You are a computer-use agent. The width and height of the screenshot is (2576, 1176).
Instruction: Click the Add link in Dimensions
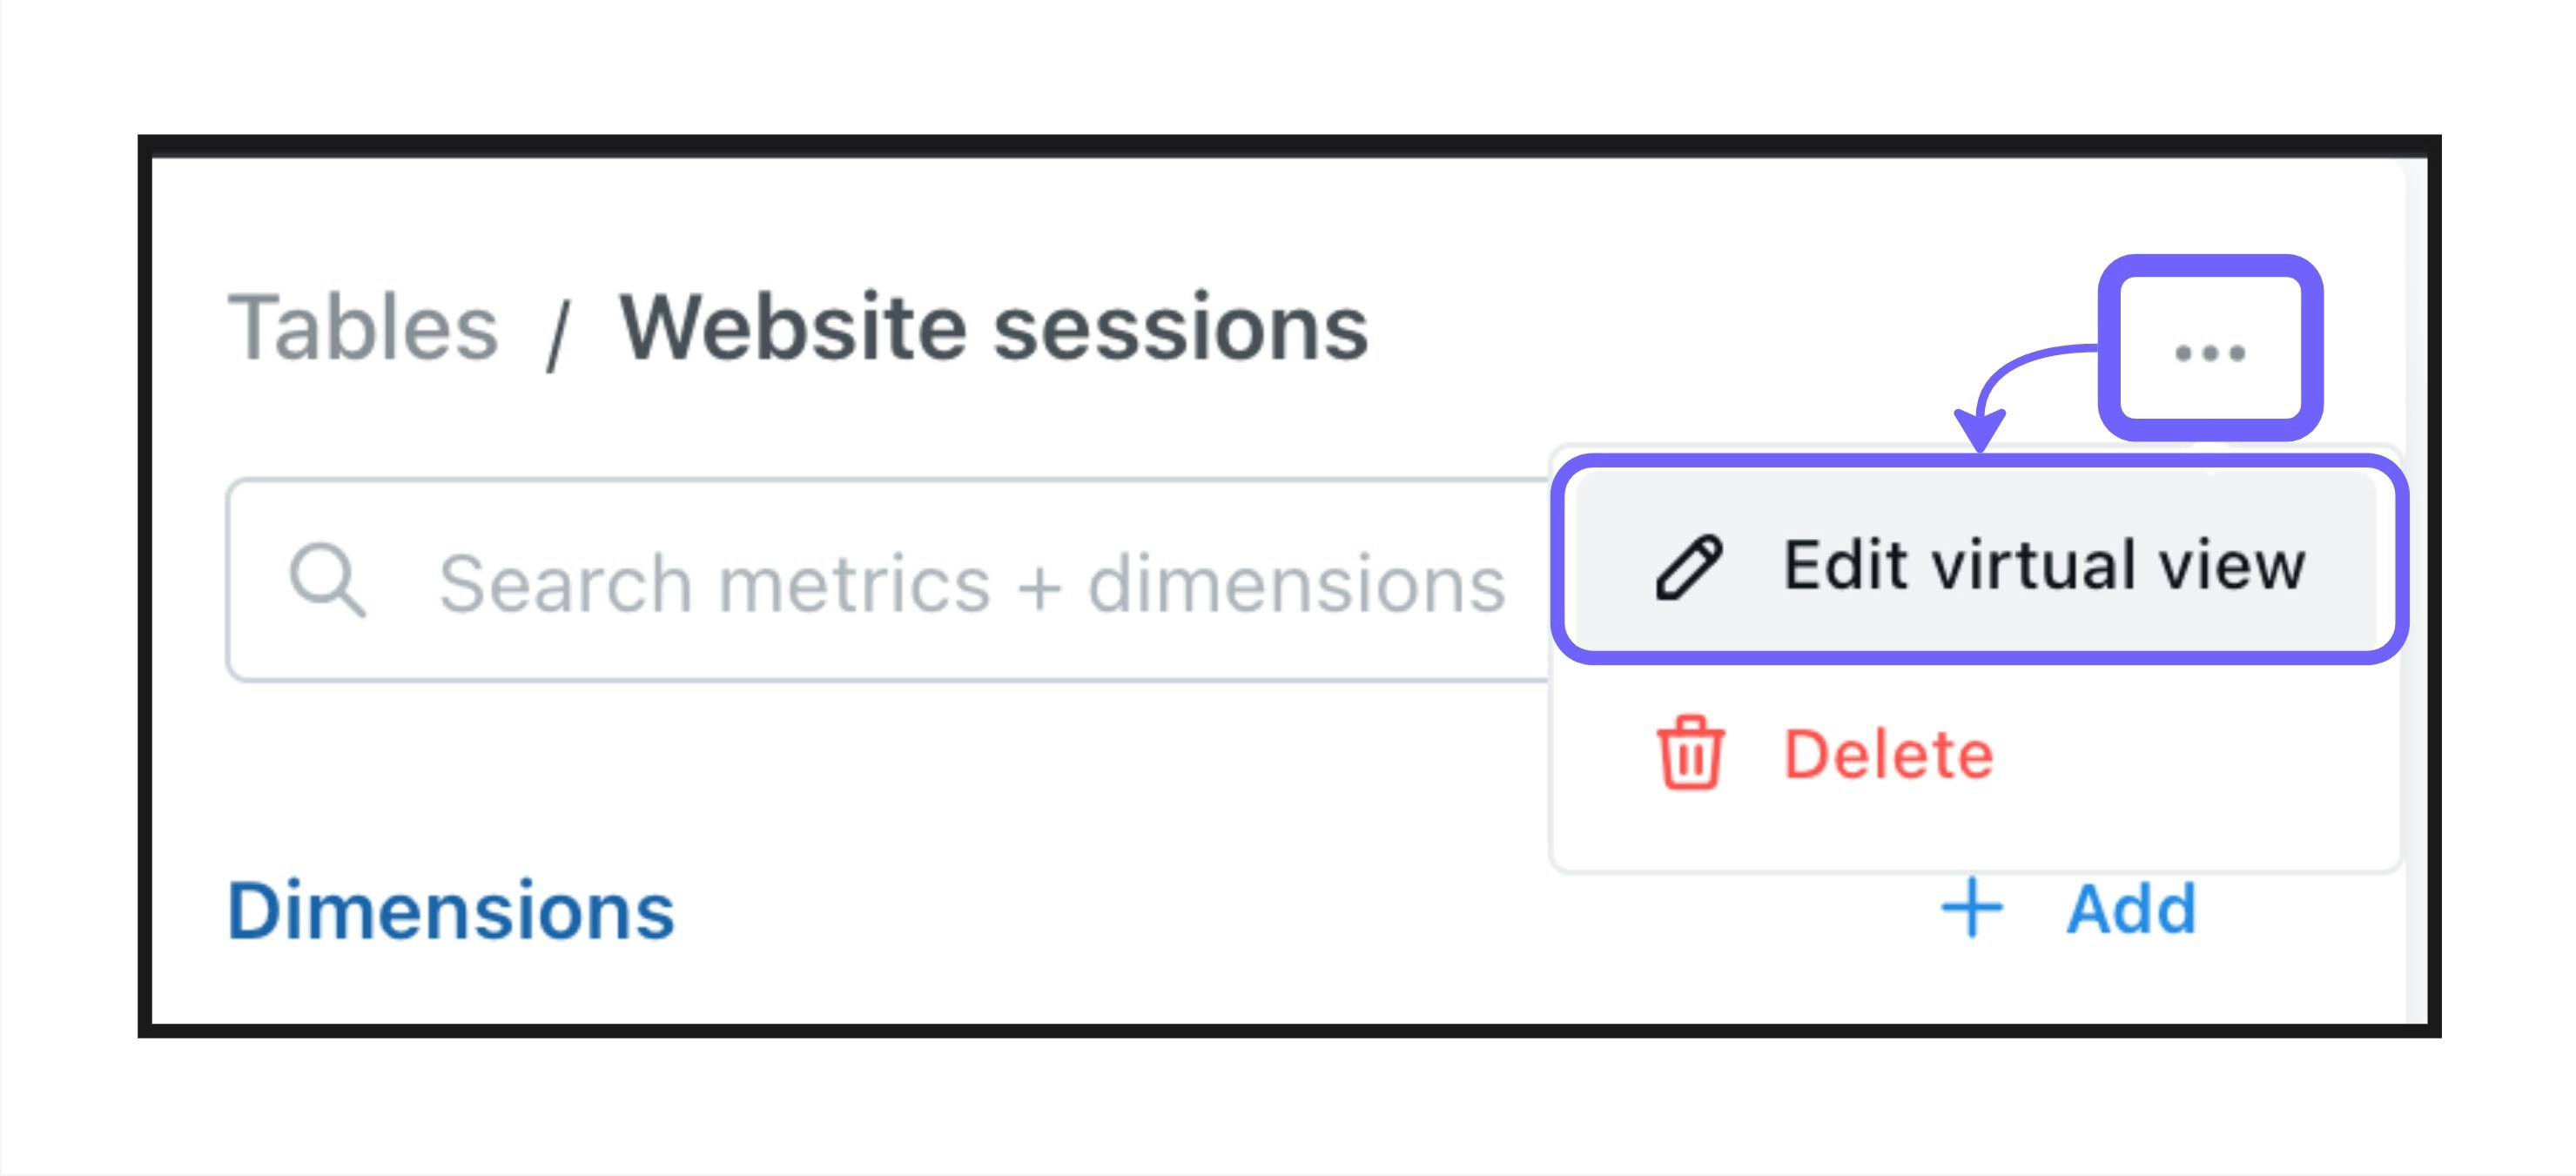(x=2131, y=908)
